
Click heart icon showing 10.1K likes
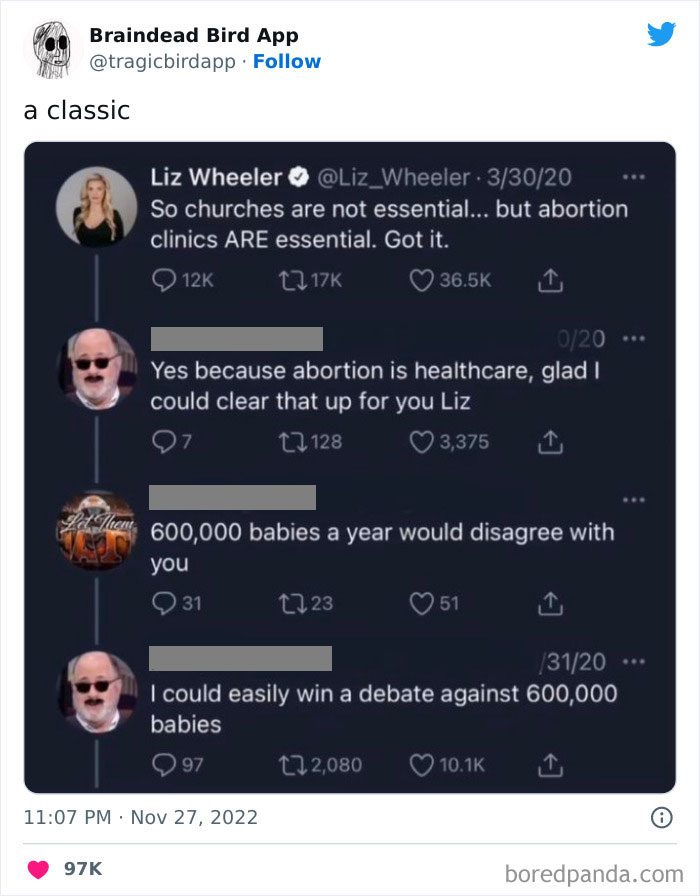coord(420,765)
